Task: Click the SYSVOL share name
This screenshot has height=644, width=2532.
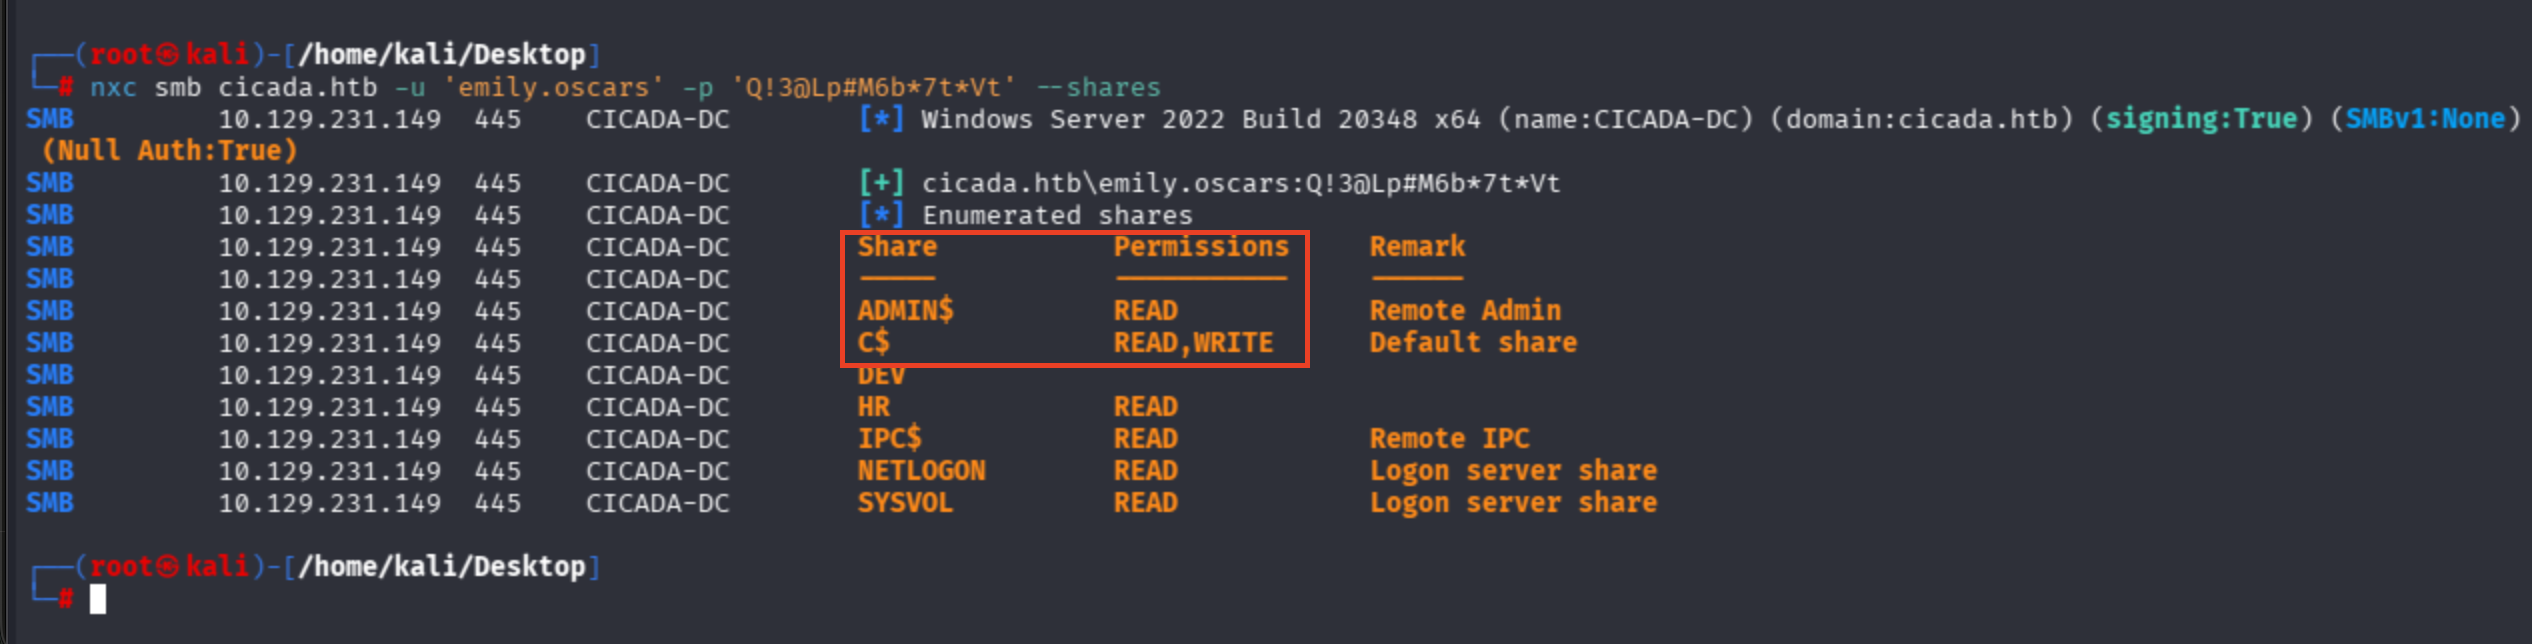Action: pyautogui.click(x=905, y=503)
